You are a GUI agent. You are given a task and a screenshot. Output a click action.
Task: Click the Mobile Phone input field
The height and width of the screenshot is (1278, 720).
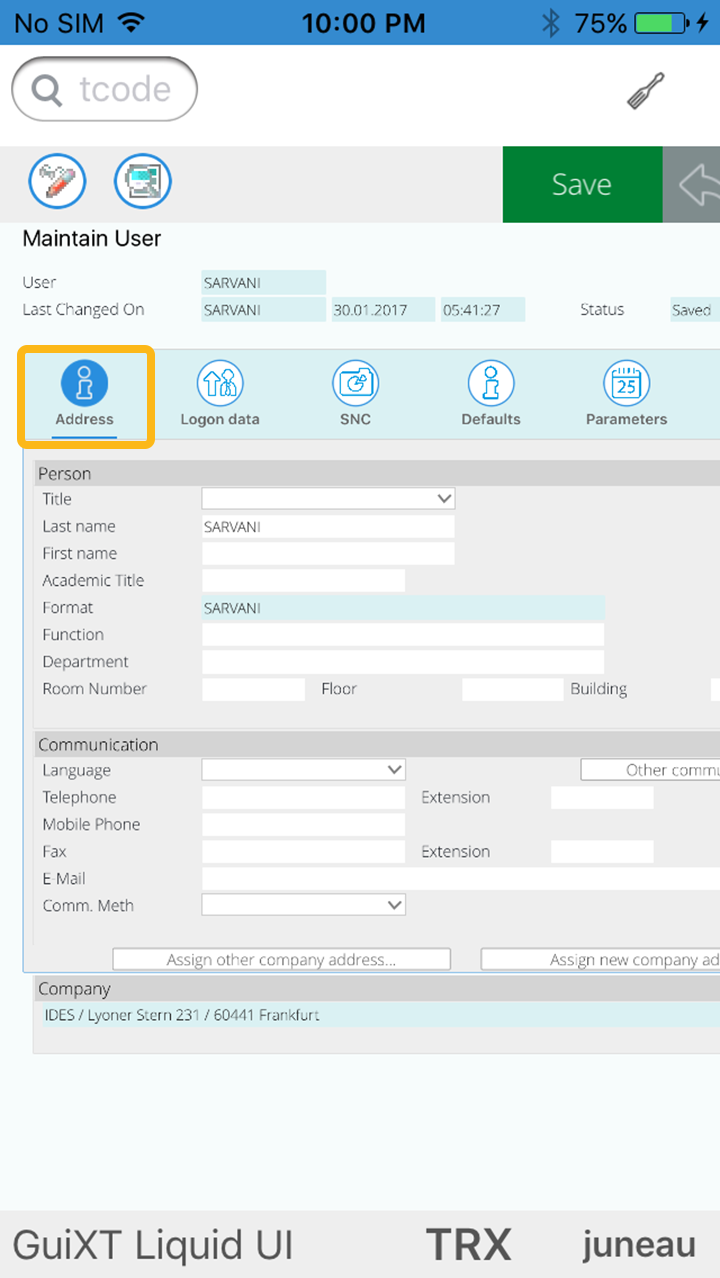pos(303,824)
